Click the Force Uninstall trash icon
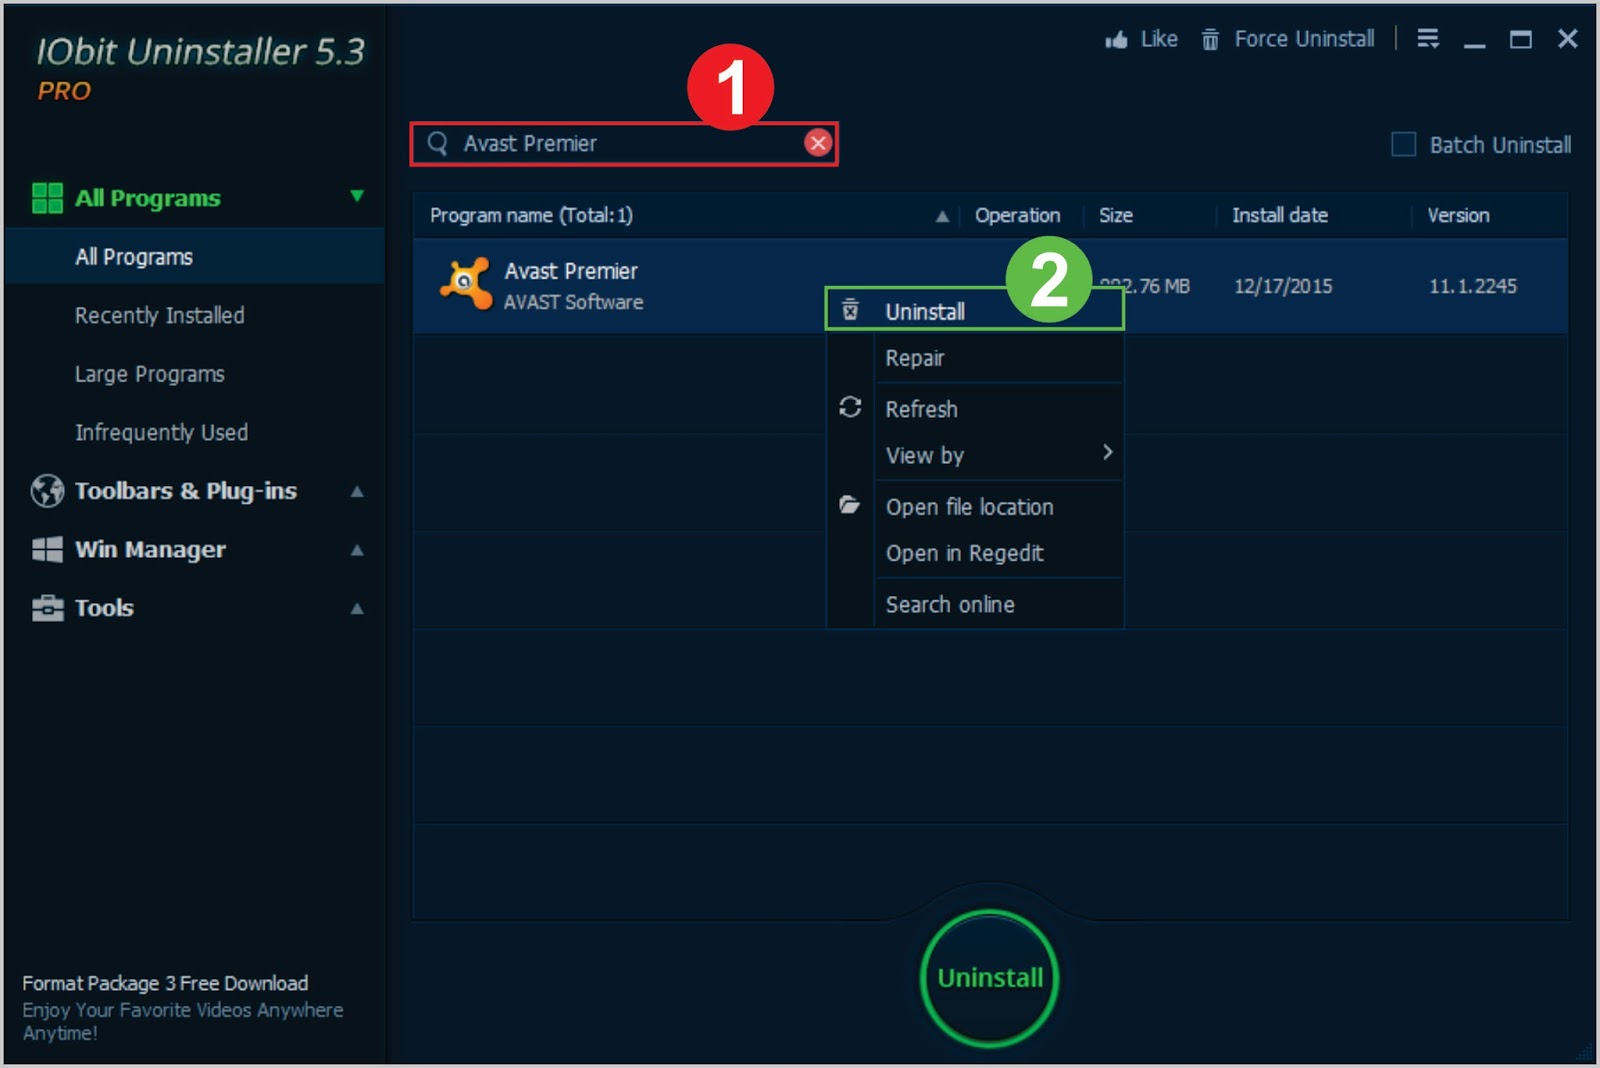1600x1068 pixels. [1210, 39]
